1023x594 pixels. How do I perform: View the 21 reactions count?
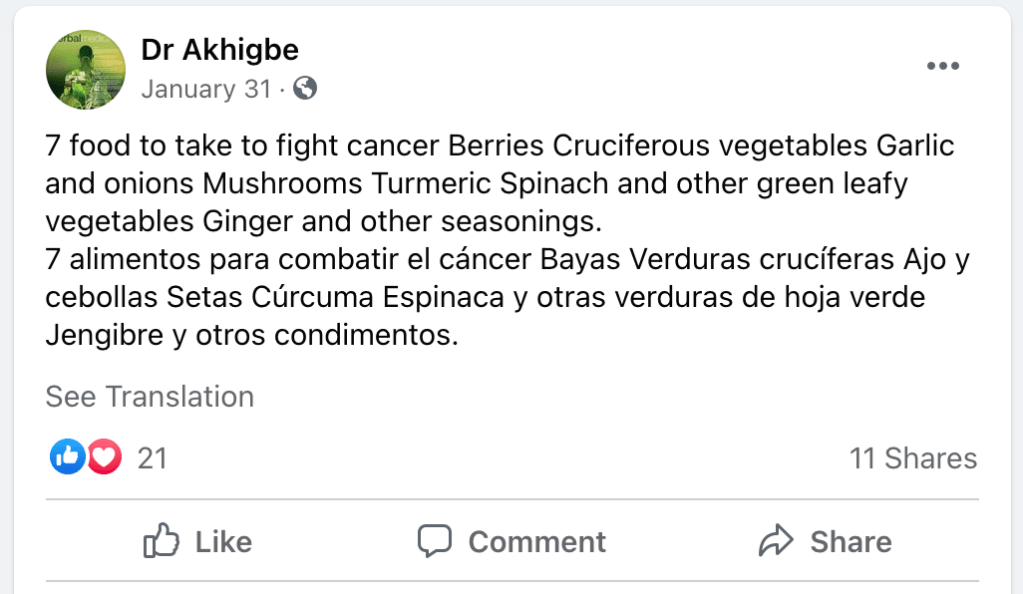152,458
